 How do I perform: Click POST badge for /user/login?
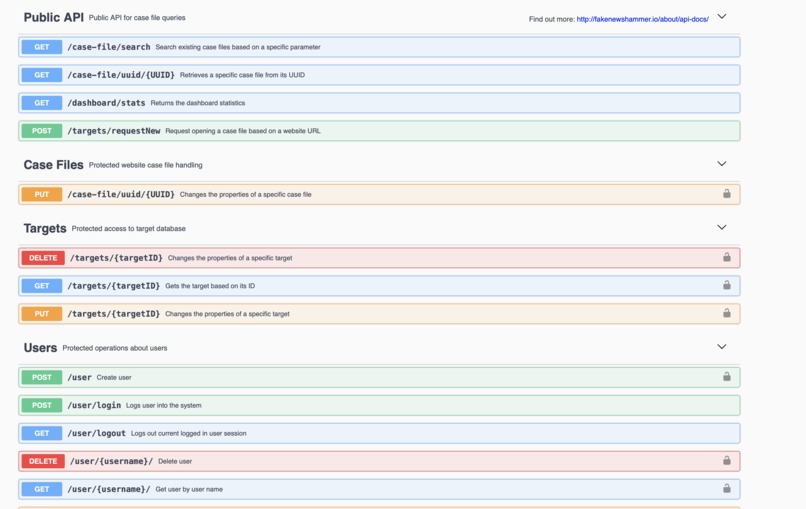42,405
